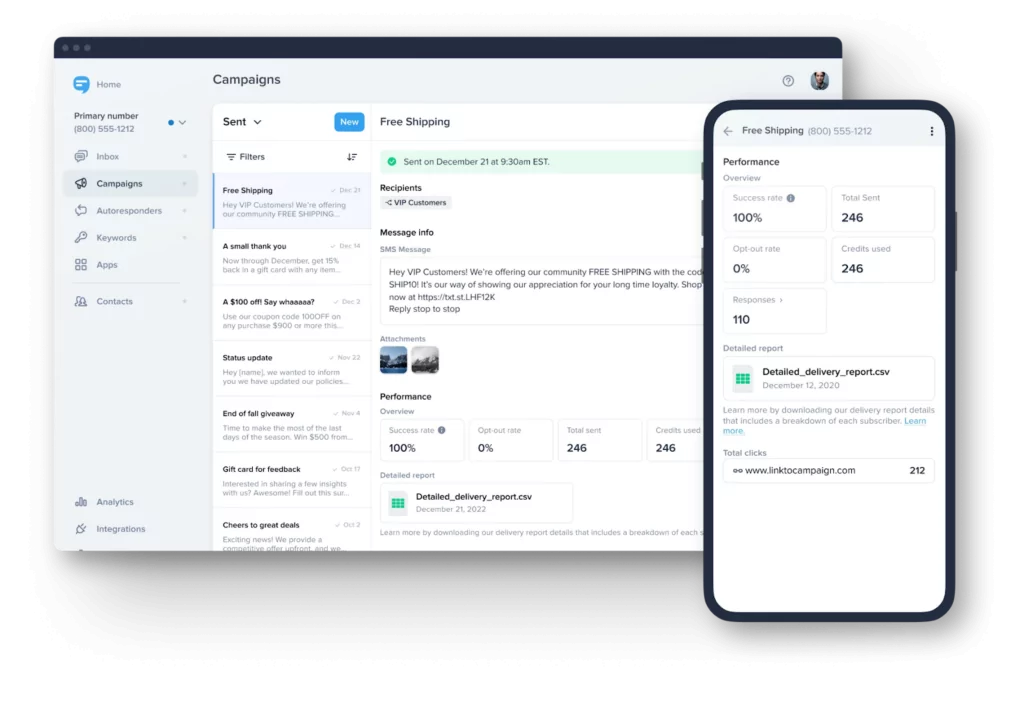Image resolution: width=1024 pixels, height=704 pixels.
Task: Go to Autoresponders in sidebar
Action: point(128,211)
